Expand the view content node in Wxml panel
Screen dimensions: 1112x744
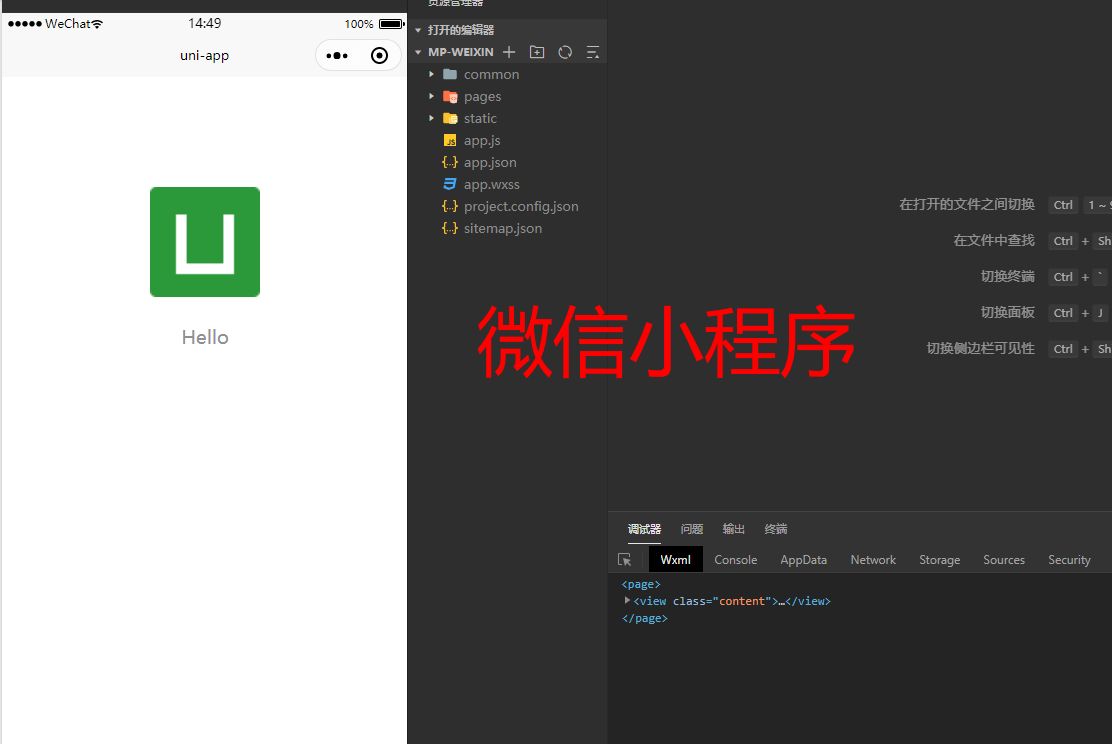click(x=626, y=601)
